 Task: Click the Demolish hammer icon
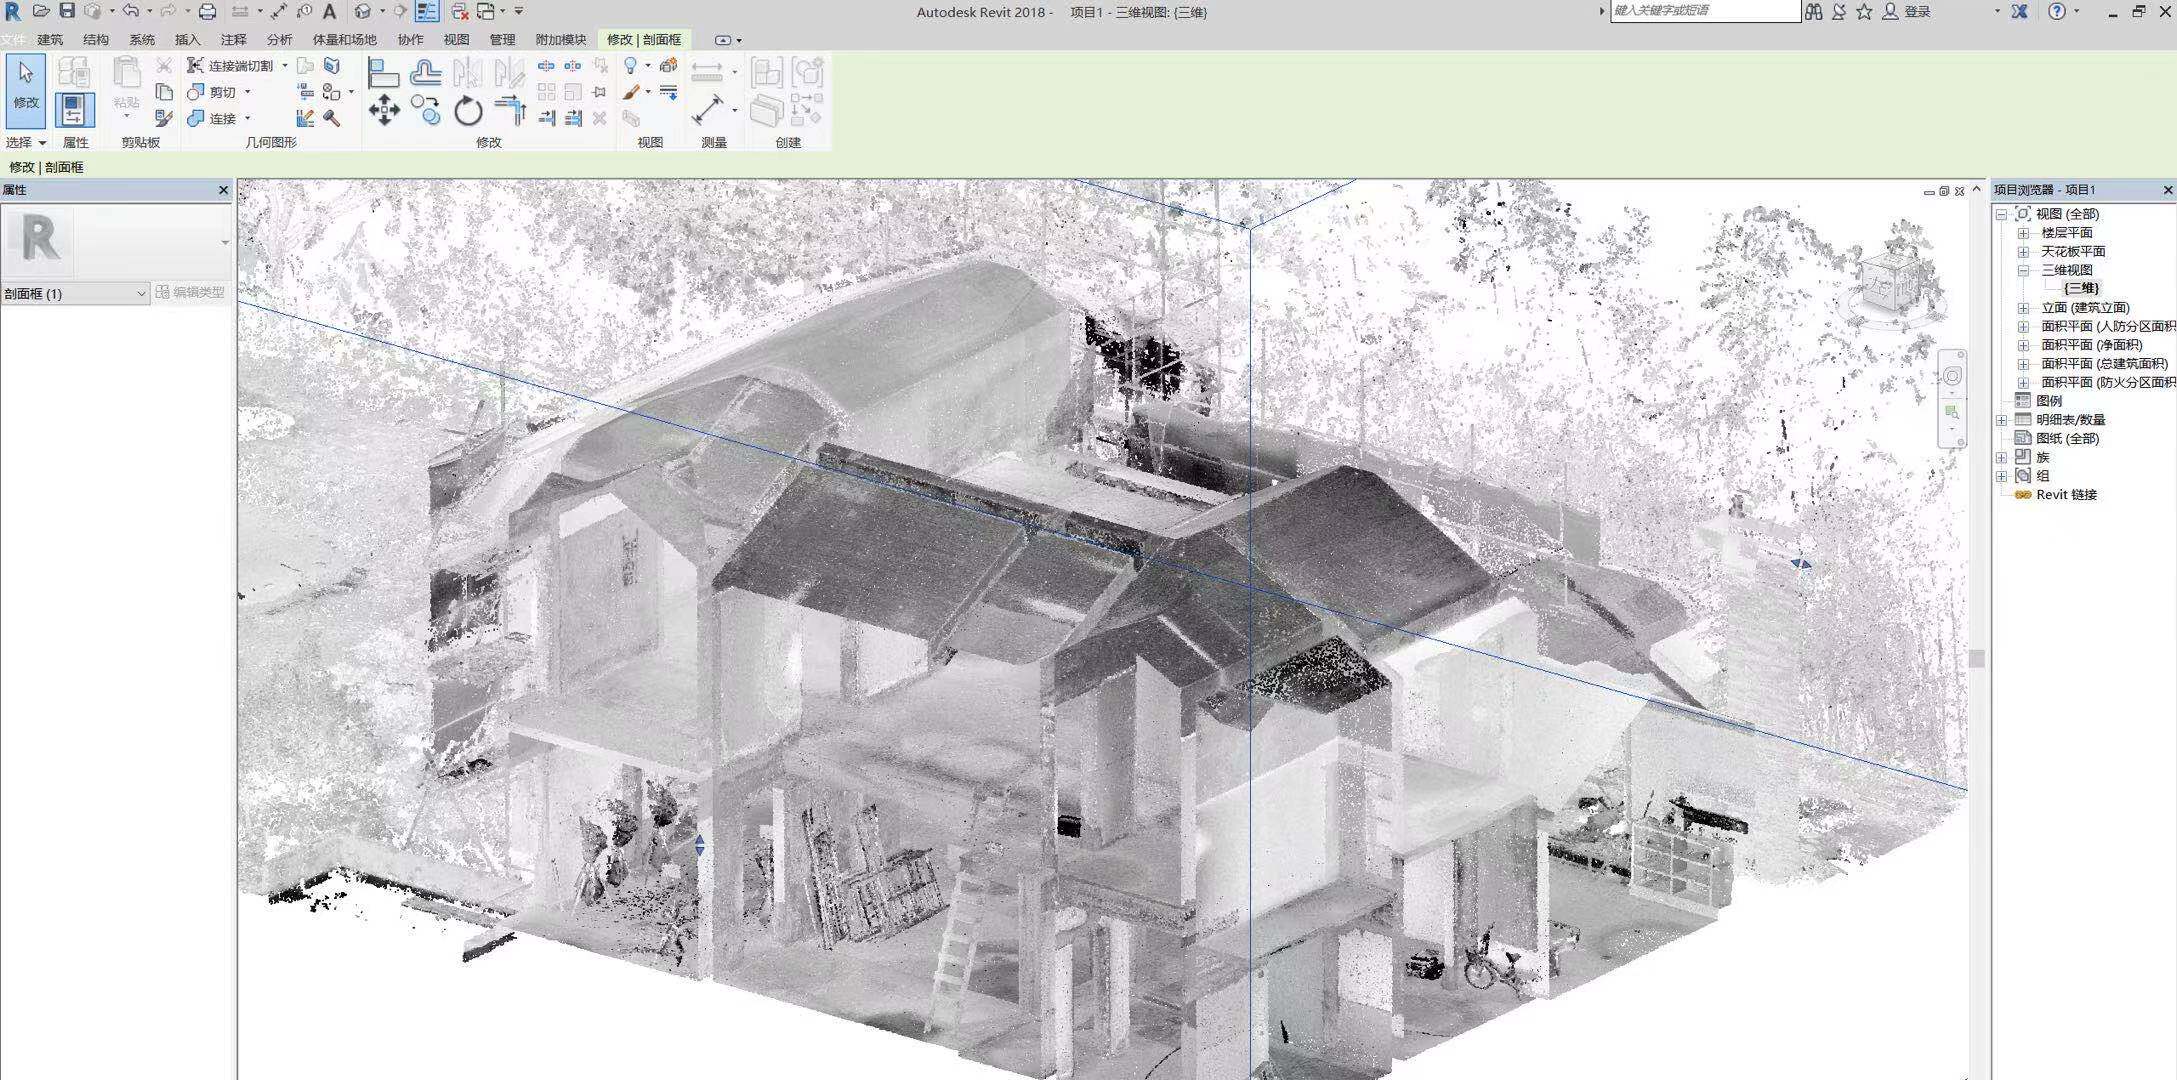(x=331, y=119)
